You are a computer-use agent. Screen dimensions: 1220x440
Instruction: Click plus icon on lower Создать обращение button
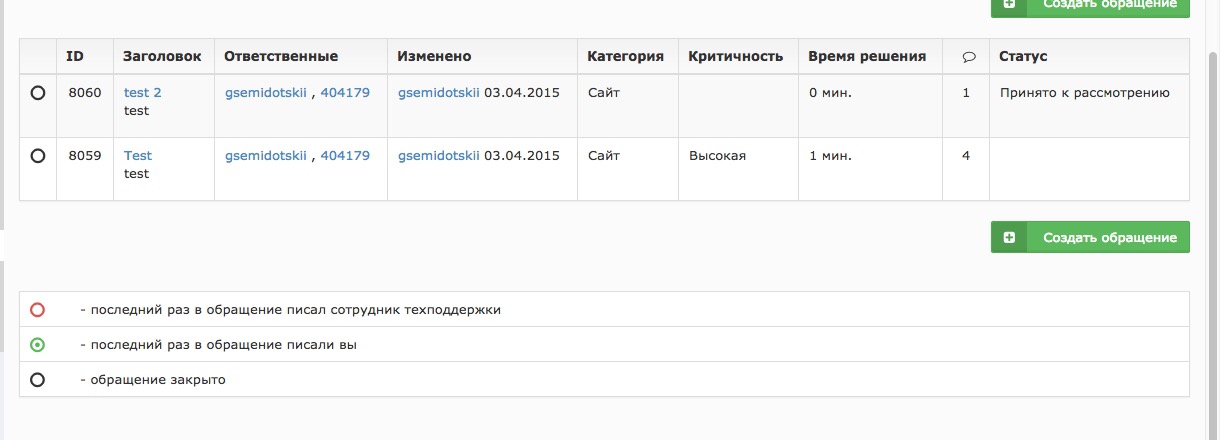1009,238
